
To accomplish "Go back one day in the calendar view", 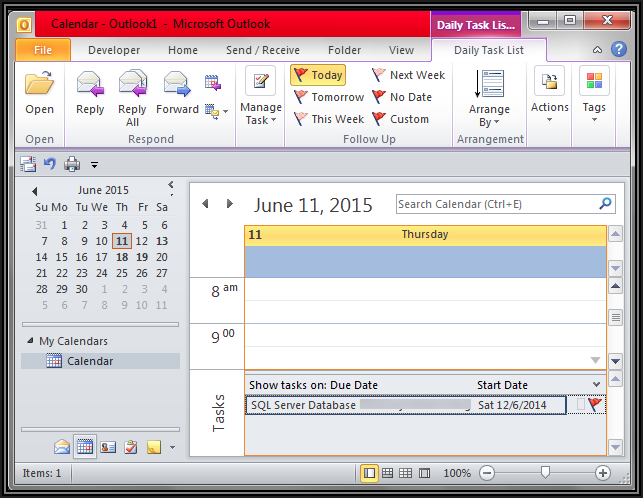I will [x=205, y=203].
